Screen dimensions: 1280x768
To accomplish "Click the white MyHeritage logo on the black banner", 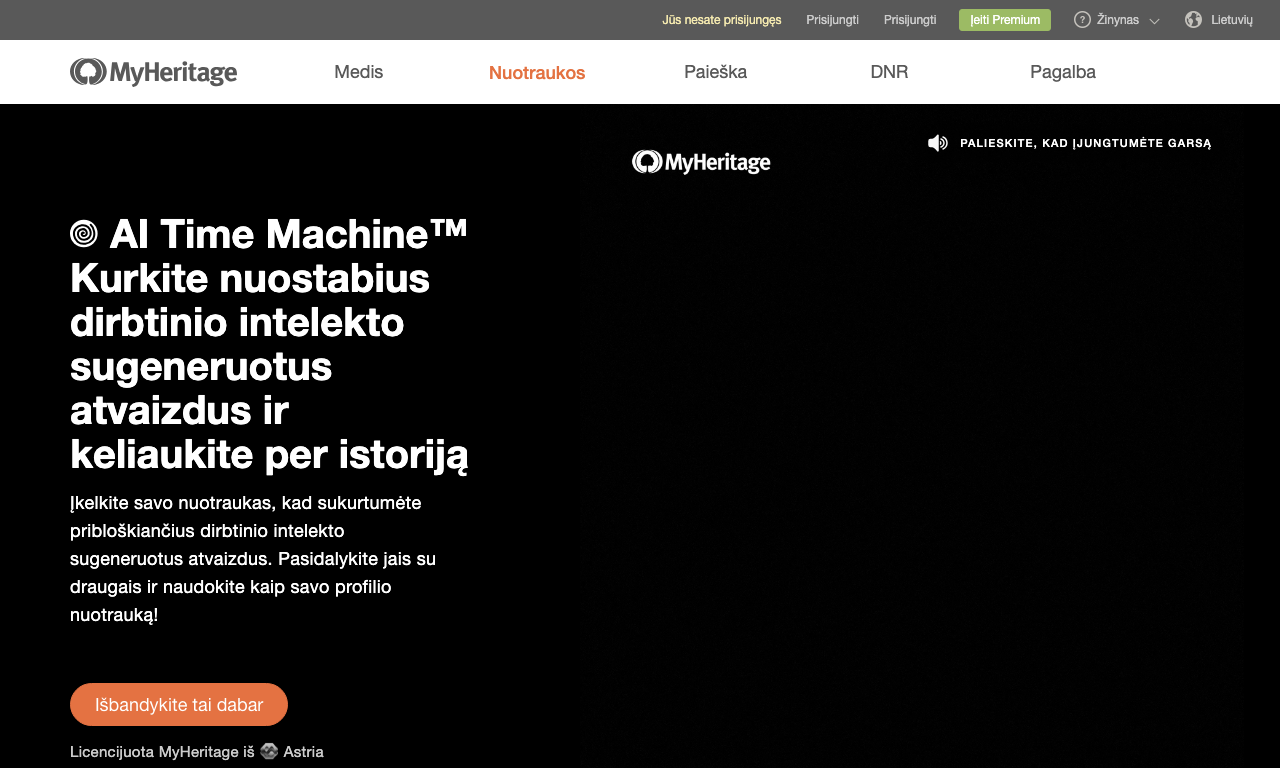I will pos(701,162).
